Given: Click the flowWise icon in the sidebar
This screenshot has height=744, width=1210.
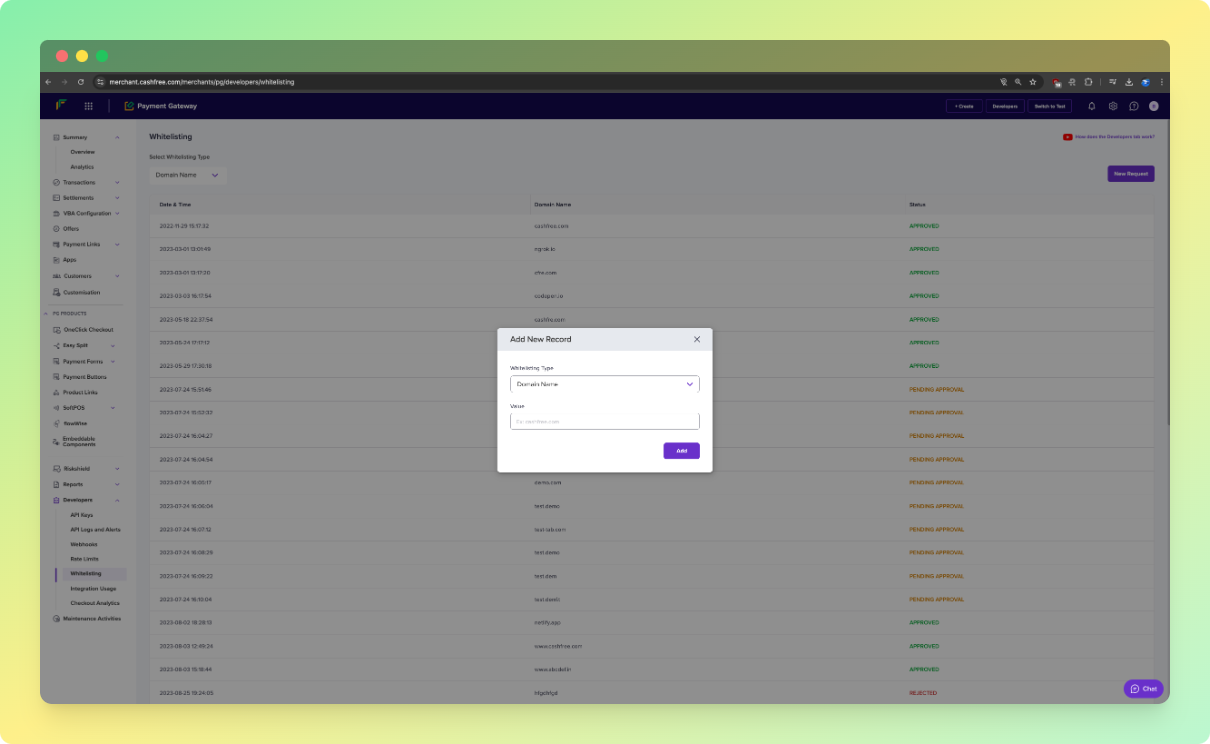Looking at the screenshot, I should pos(56,423).
